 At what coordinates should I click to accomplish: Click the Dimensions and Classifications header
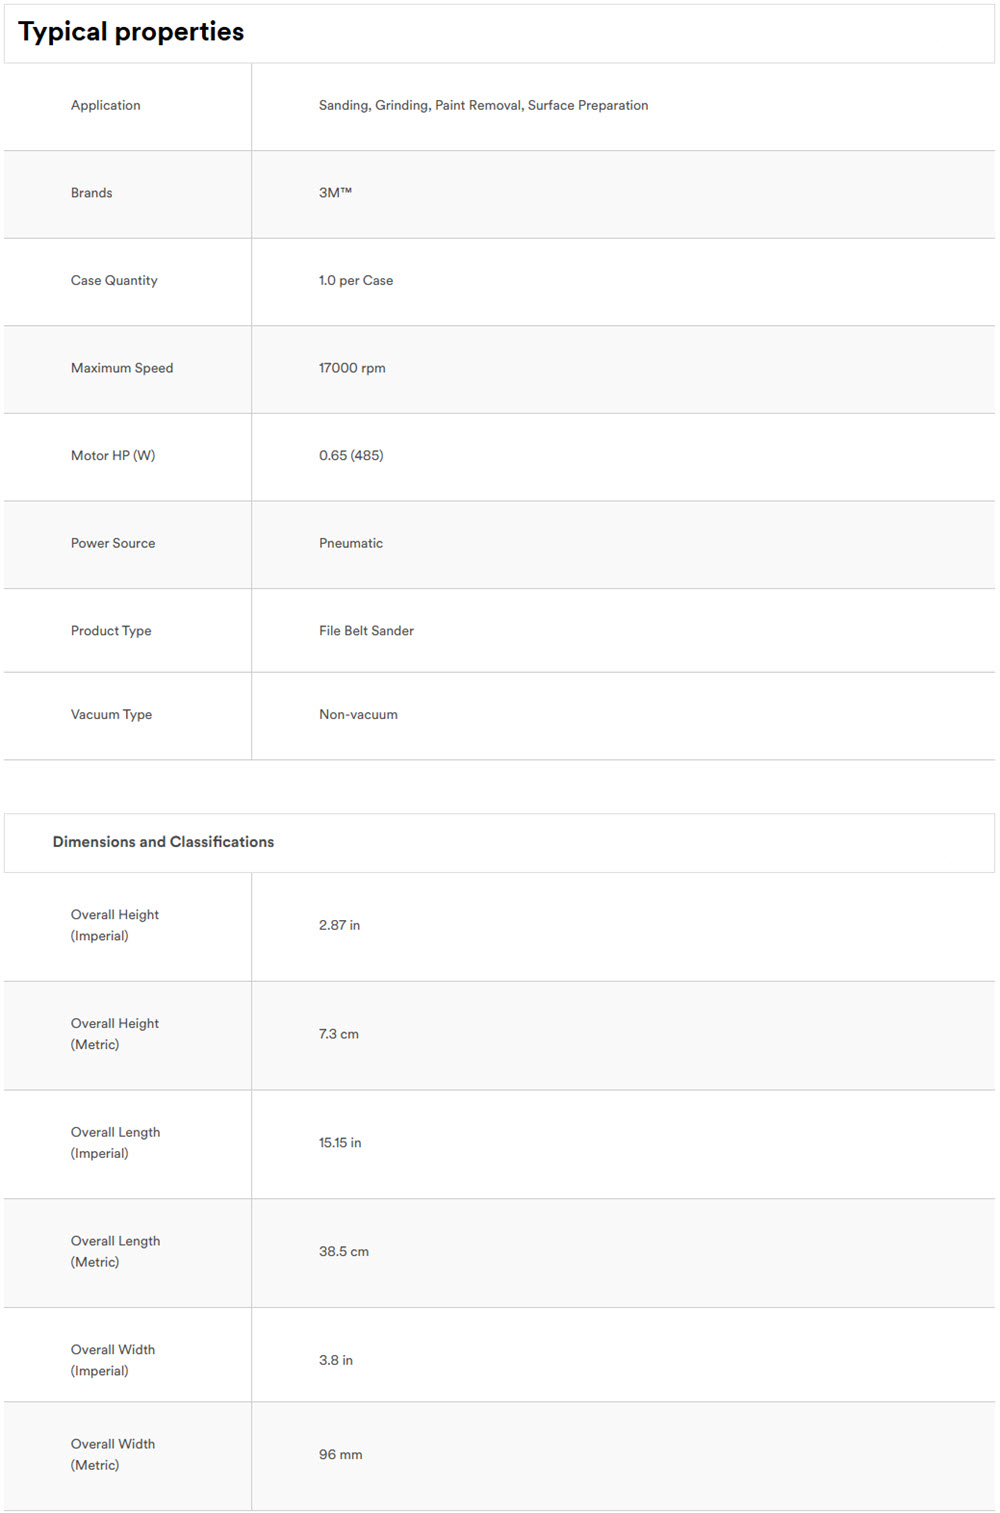click(x=163, y=842)
